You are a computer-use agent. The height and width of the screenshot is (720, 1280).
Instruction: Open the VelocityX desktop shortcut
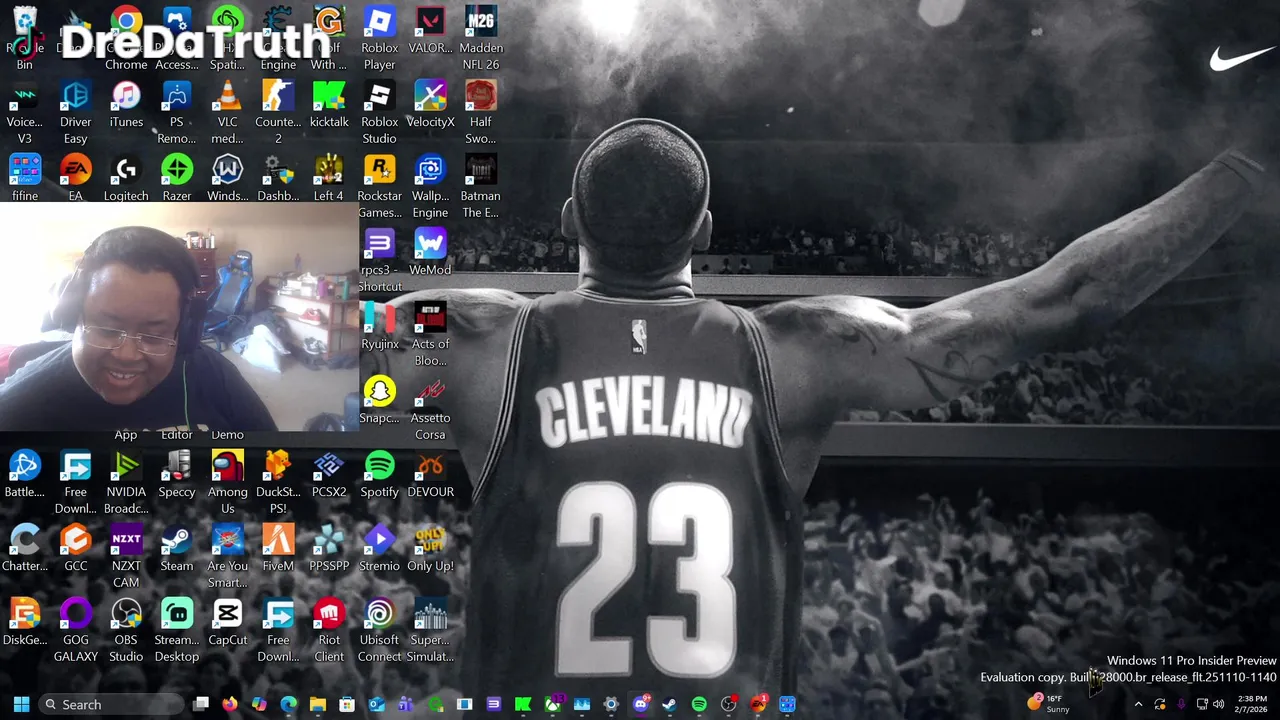click(x=430, y=104)
